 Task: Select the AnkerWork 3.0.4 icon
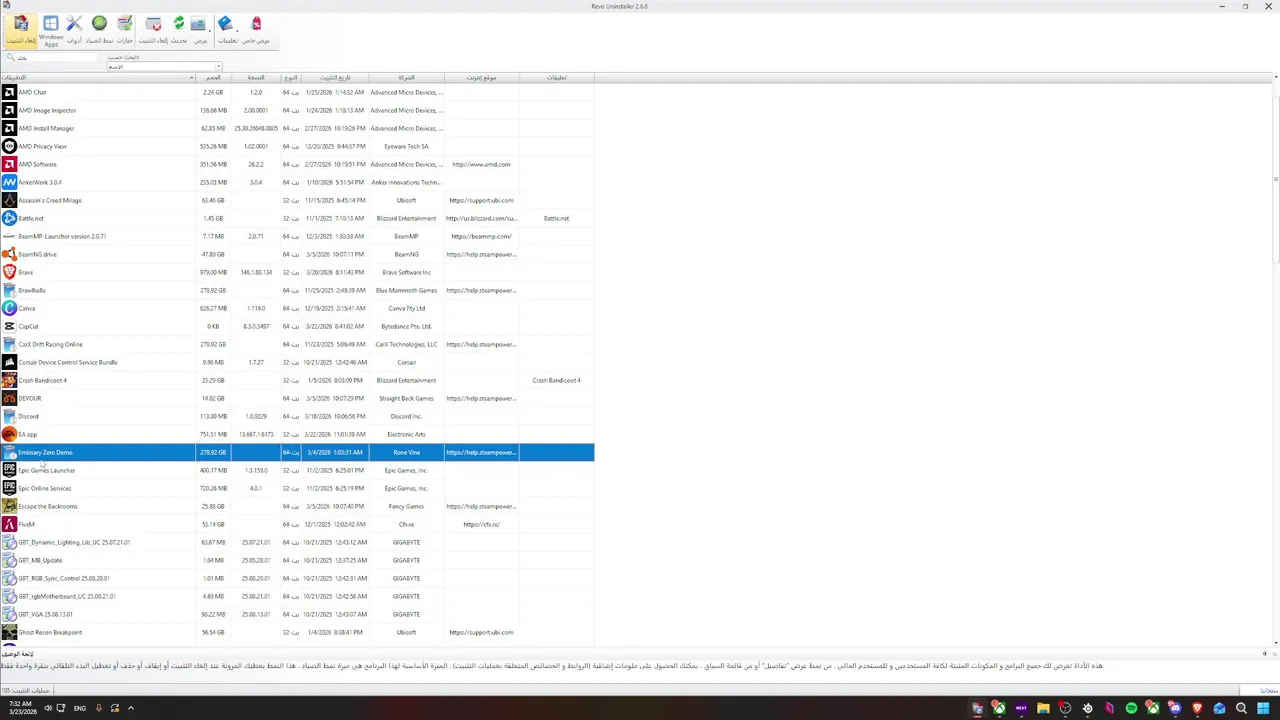(9, 182)
